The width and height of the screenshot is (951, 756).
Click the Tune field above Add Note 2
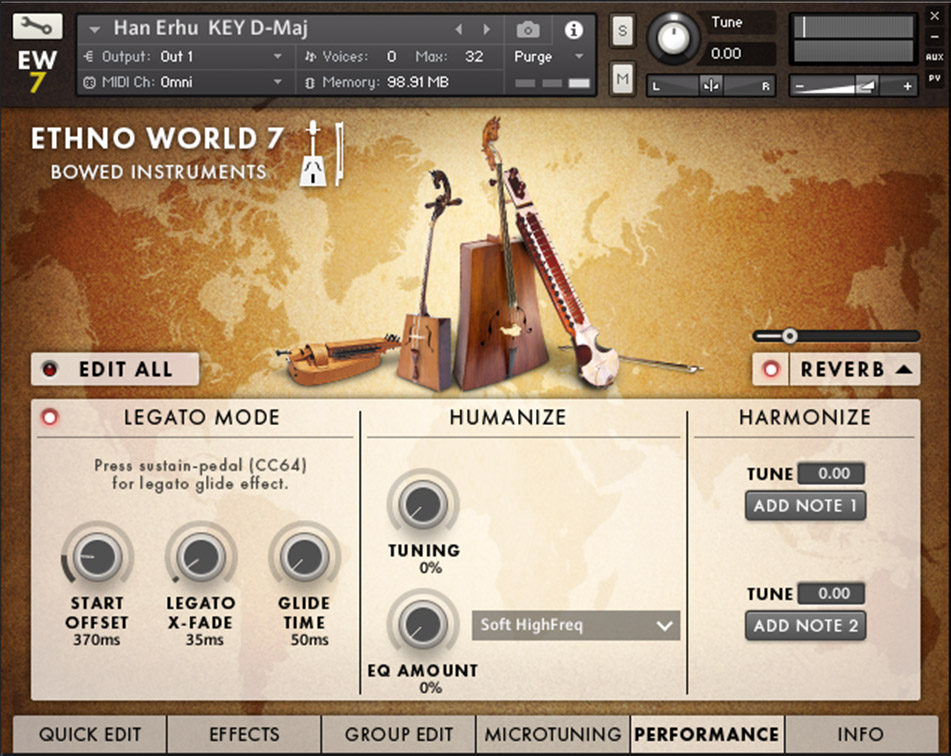832,593
